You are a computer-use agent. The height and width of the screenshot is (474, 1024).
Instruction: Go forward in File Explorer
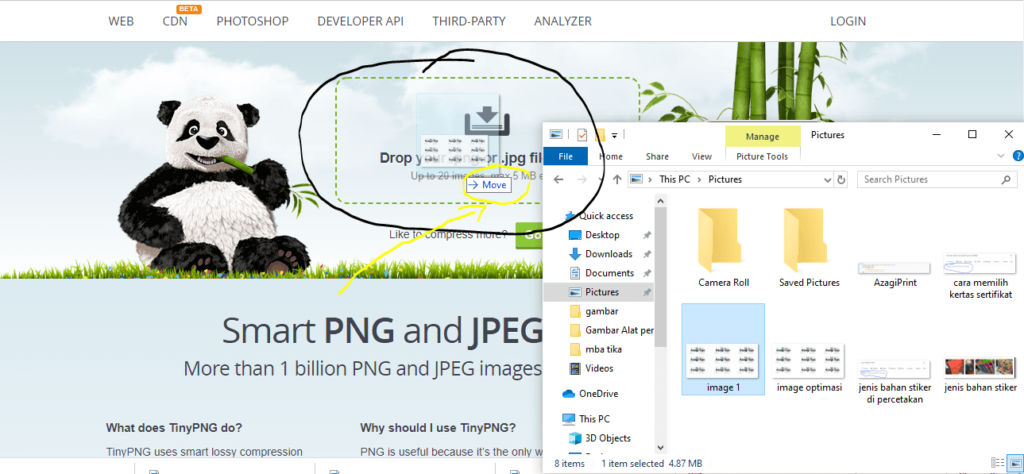[x=583, y=179]
